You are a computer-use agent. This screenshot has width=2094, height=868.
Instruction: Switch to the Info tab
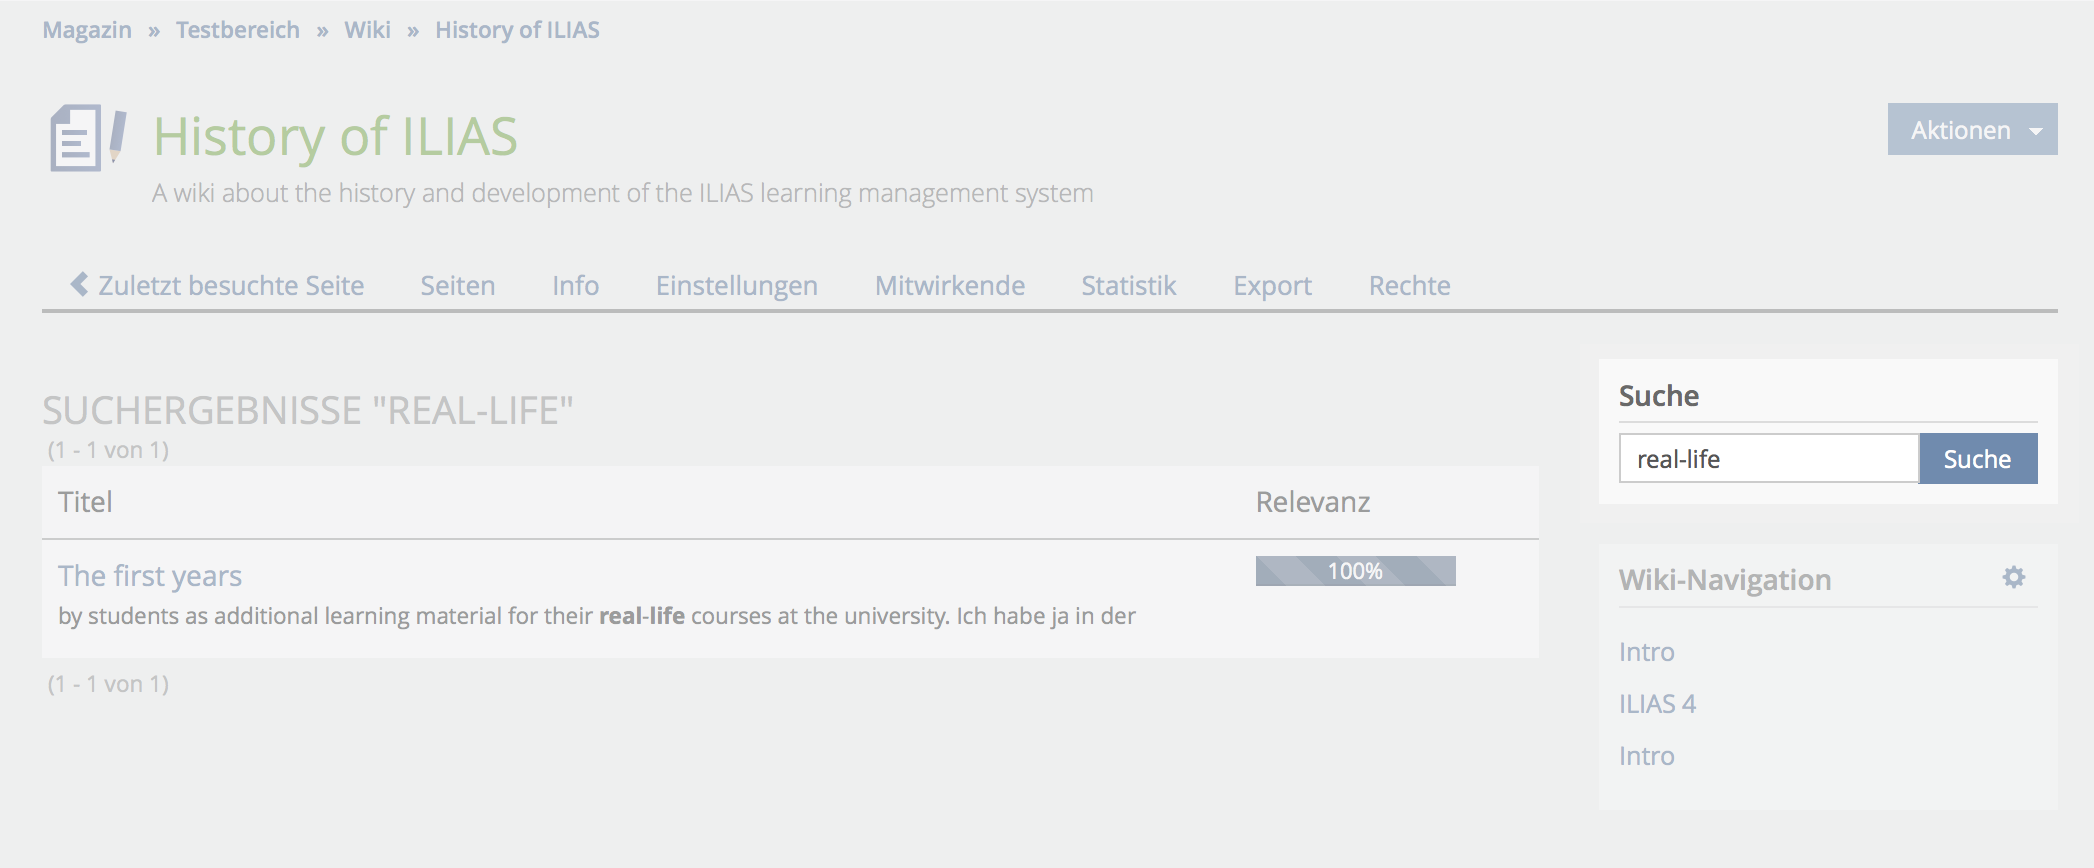575,286
